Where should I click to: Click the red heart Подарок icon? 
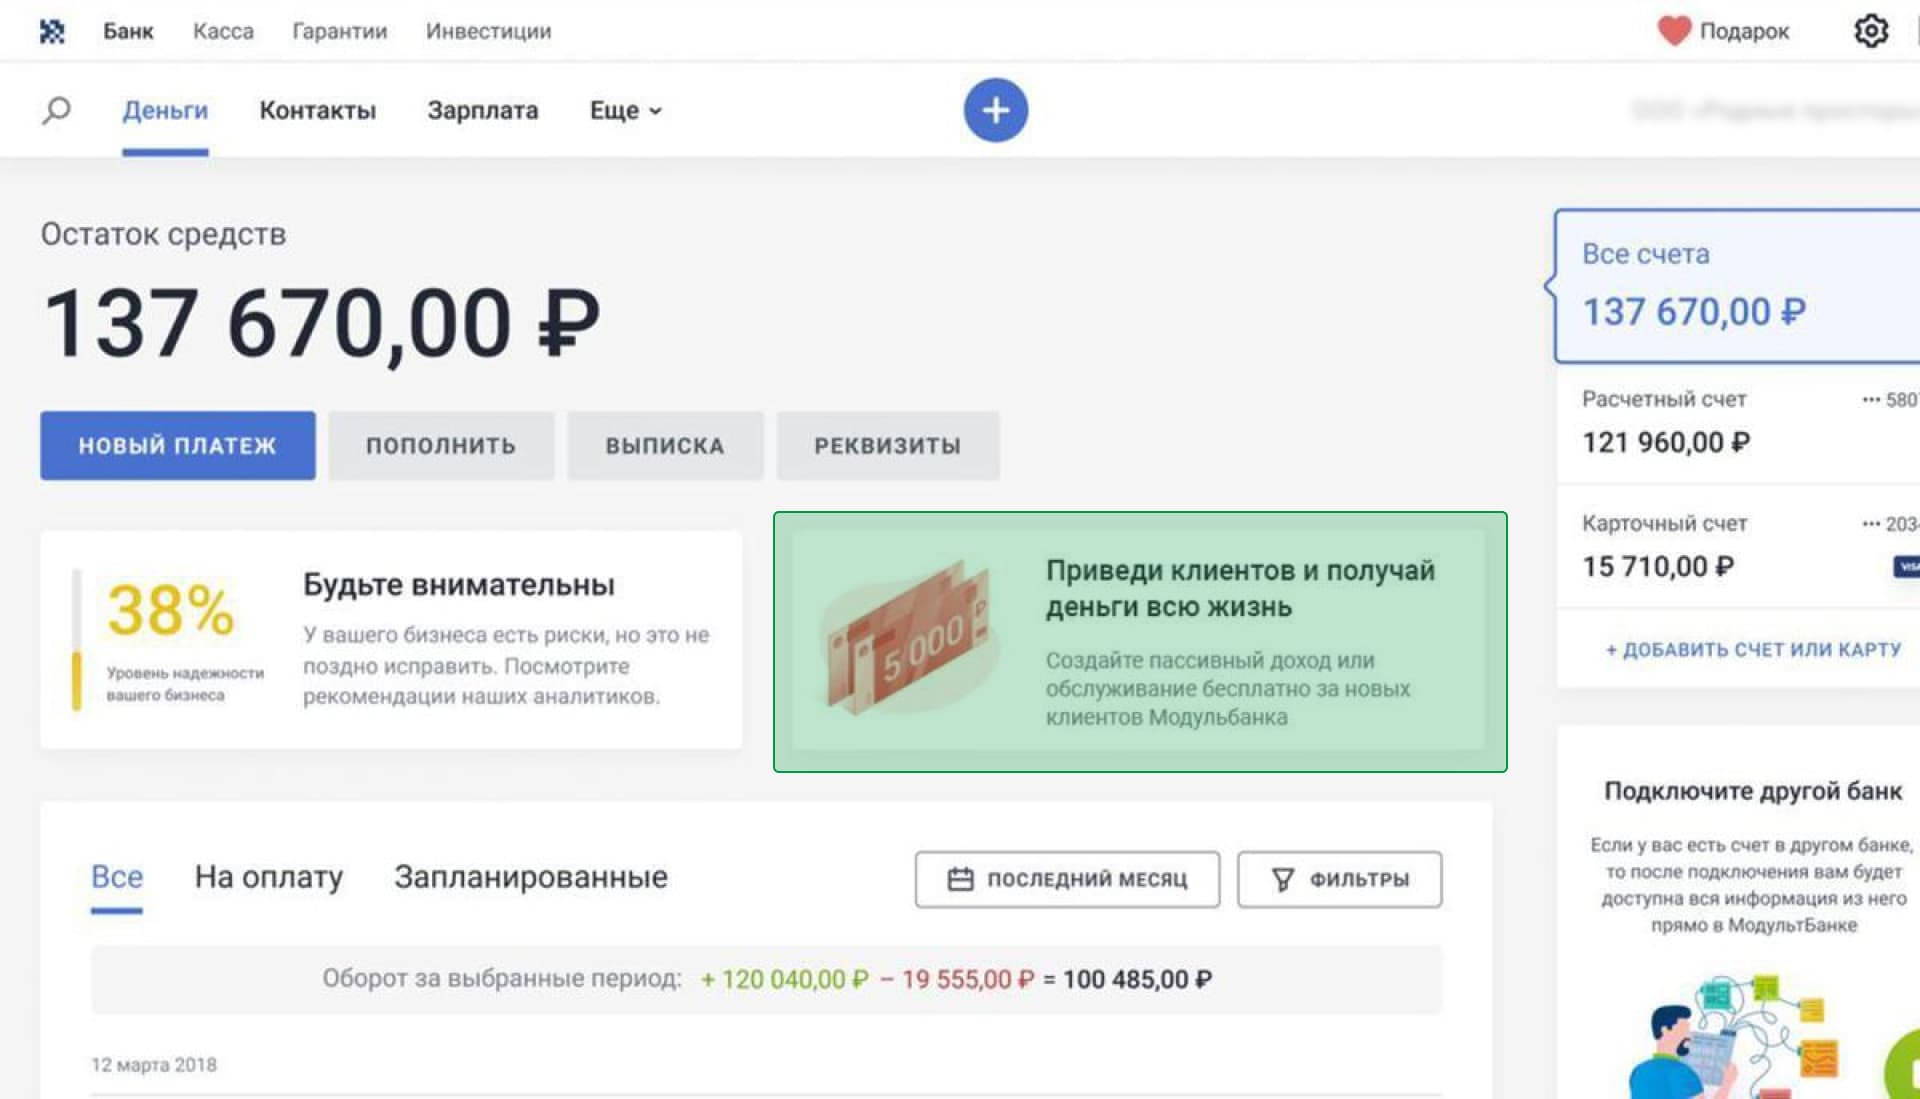[1673, 31]
